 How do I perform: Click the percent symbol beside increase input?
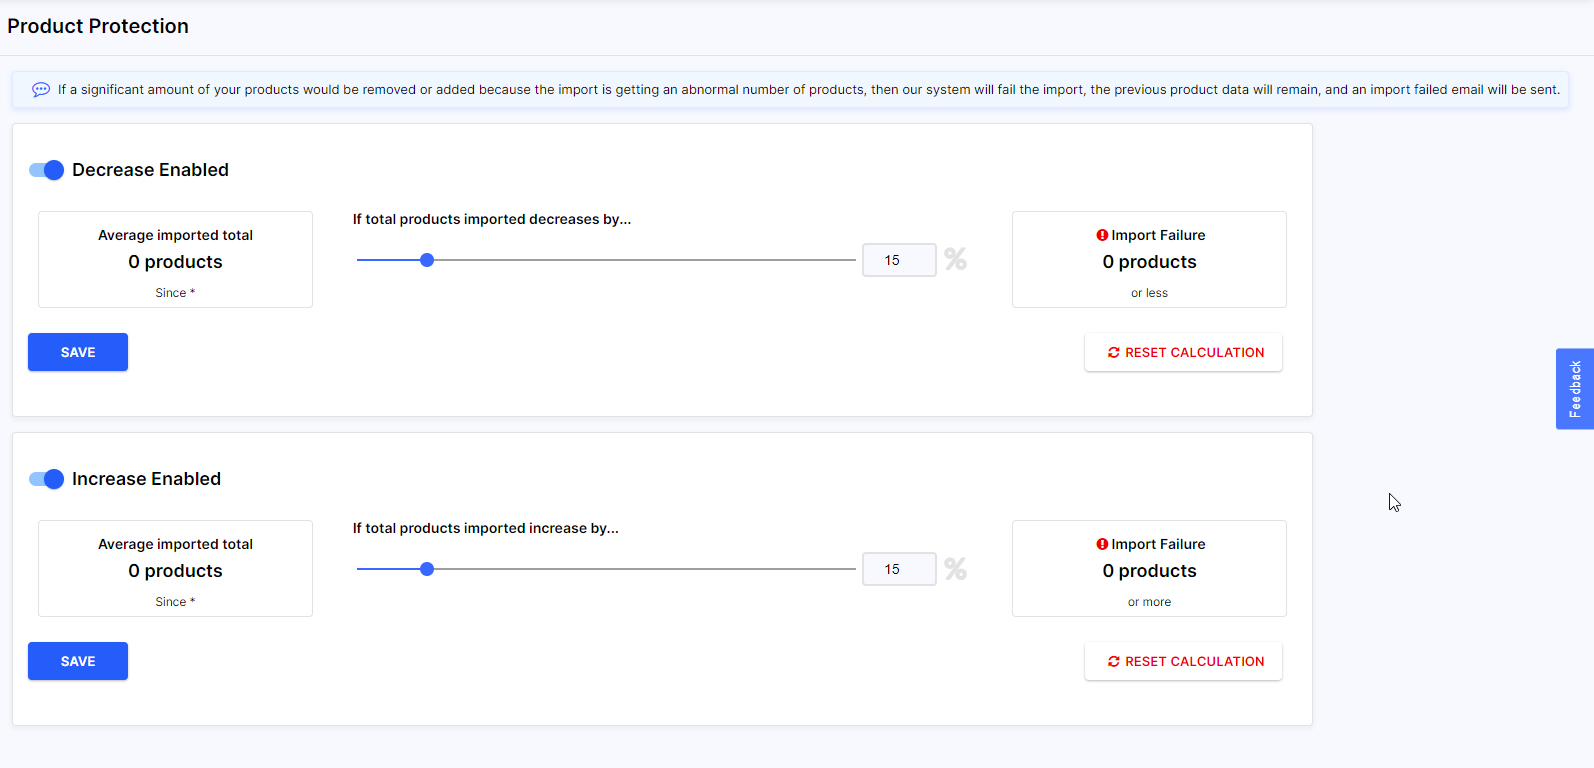[x=956, y=569]
